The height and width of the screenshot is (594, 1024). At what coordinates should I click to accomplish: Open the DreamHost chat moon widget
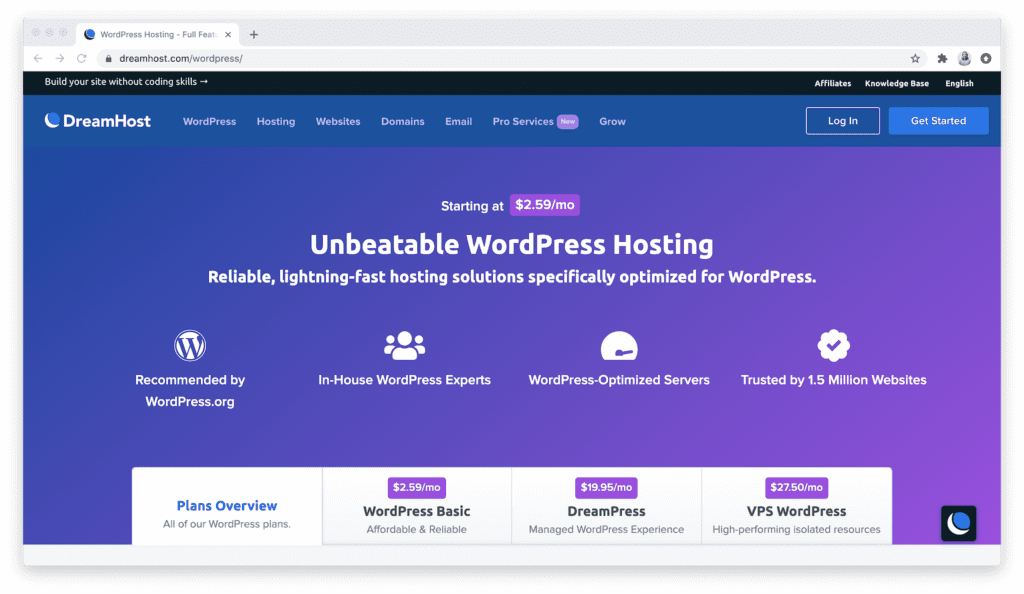tap(958, 524)
